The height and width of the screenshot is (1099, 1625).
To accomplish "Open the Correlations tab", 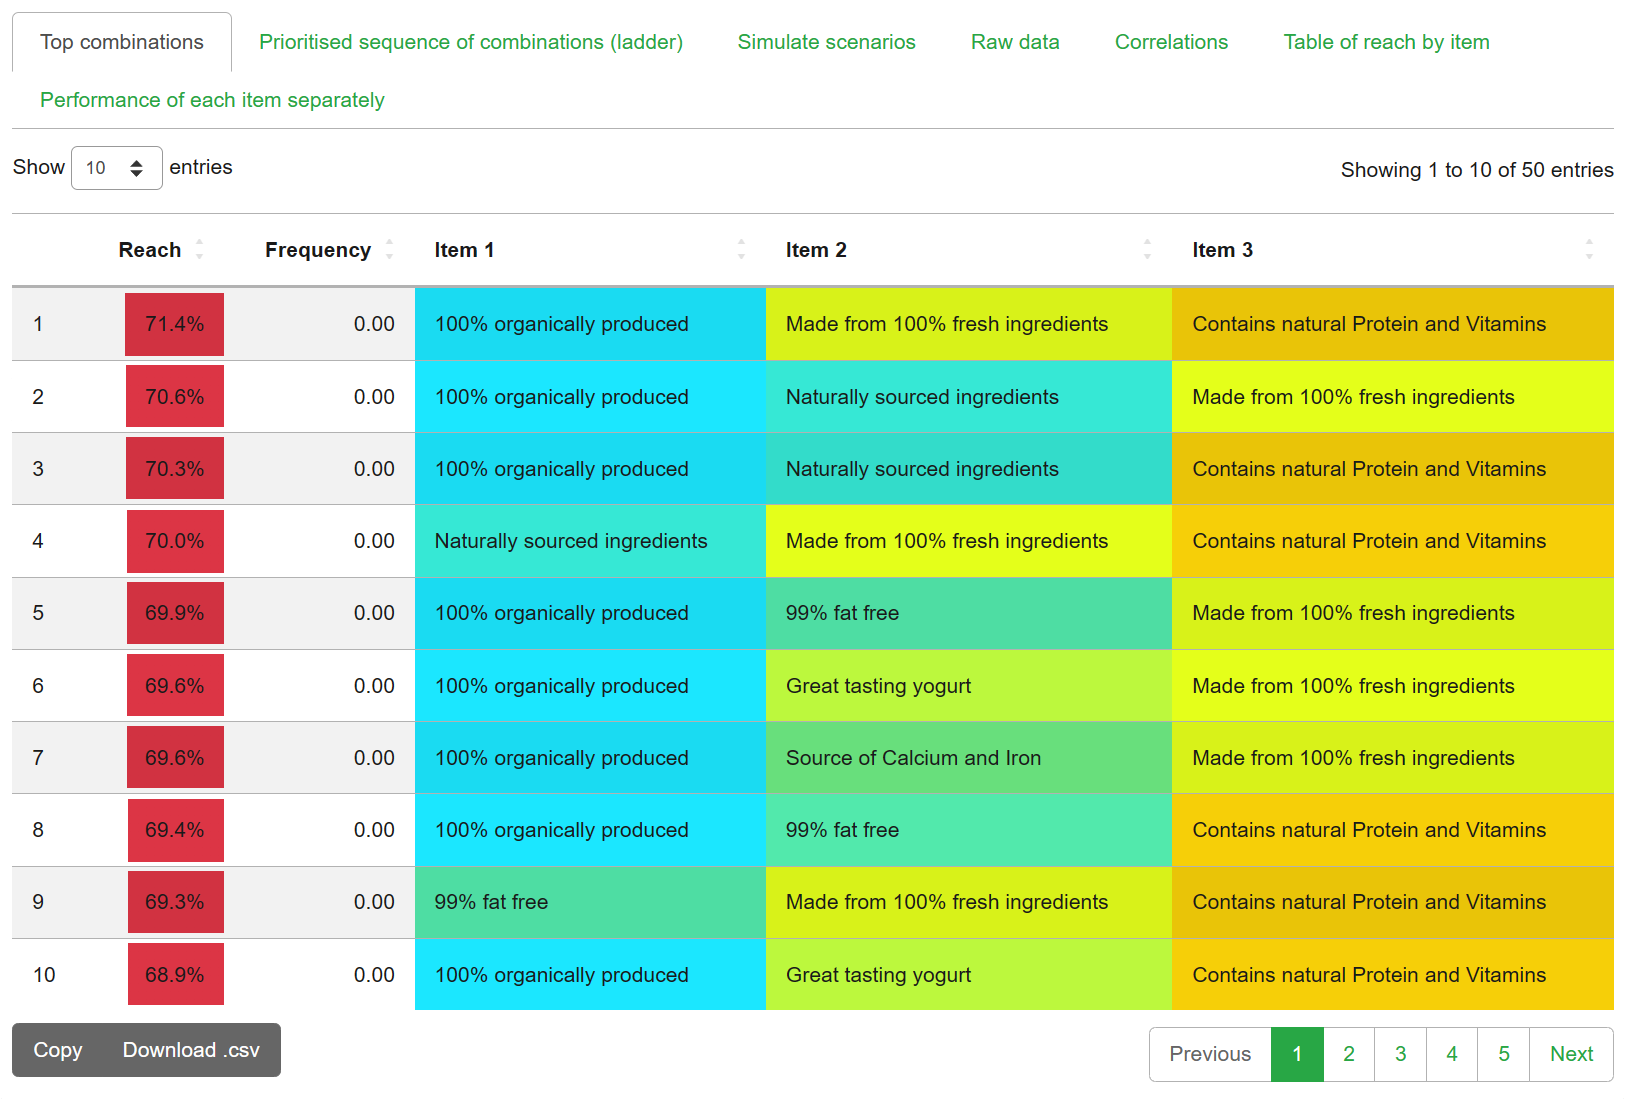I will [1171, 42].
